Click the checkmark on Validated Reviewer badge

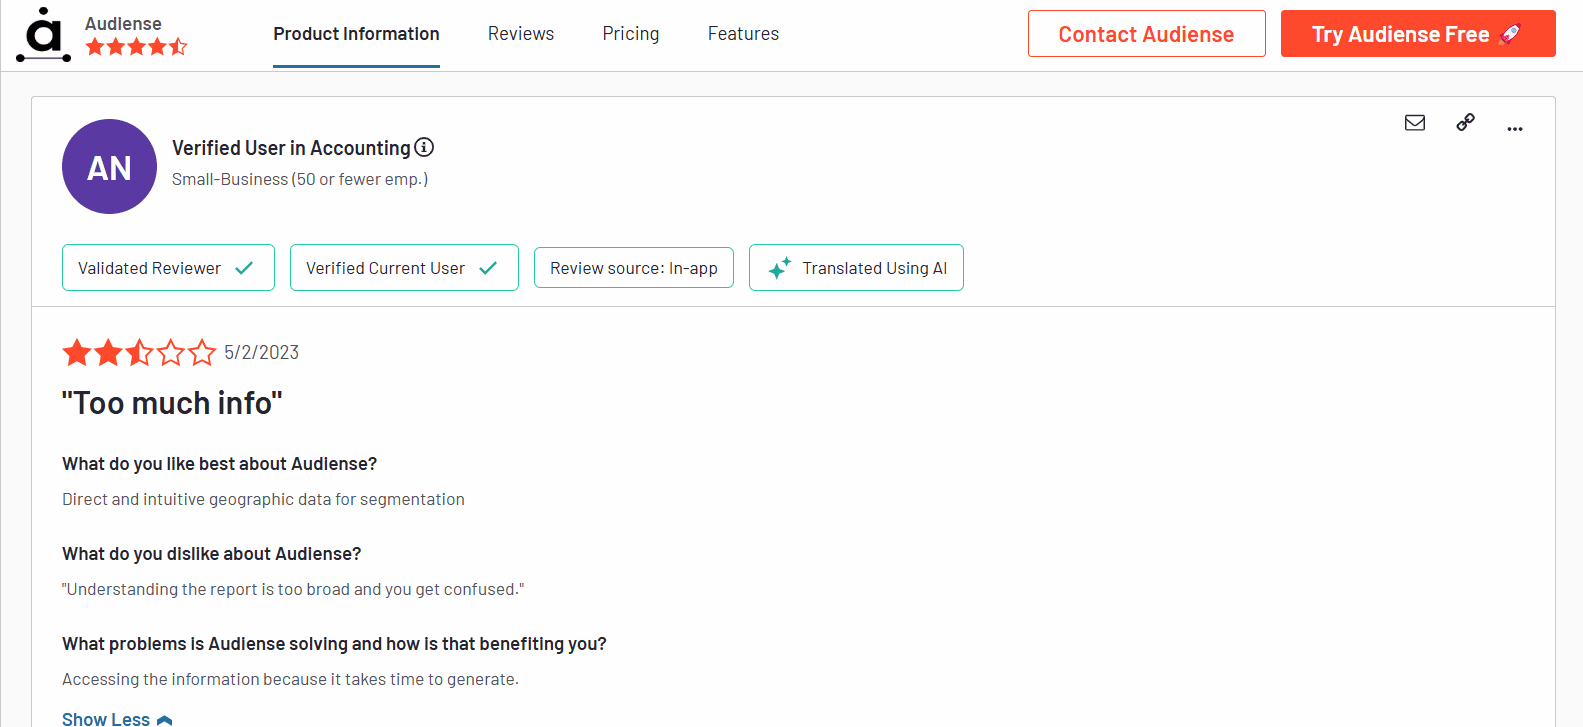[244, 268]
